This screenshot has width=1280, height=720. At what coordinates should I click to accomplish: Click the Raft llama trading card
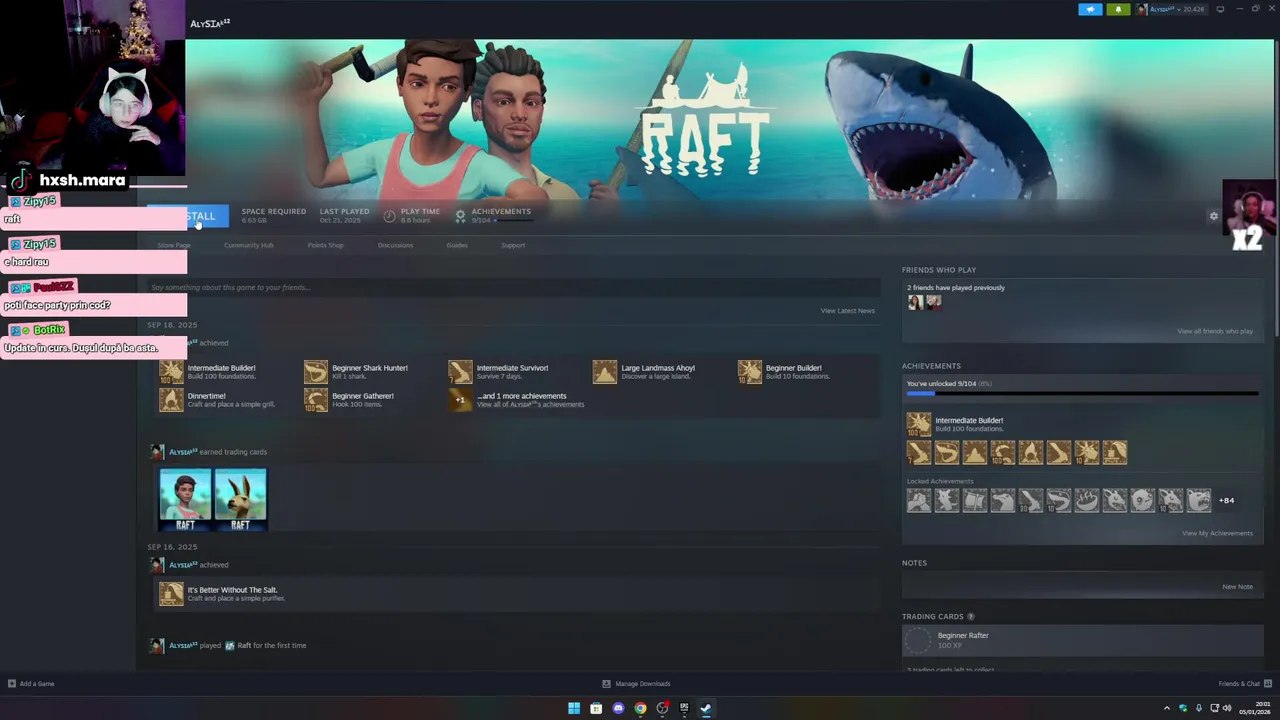point(240,499)
